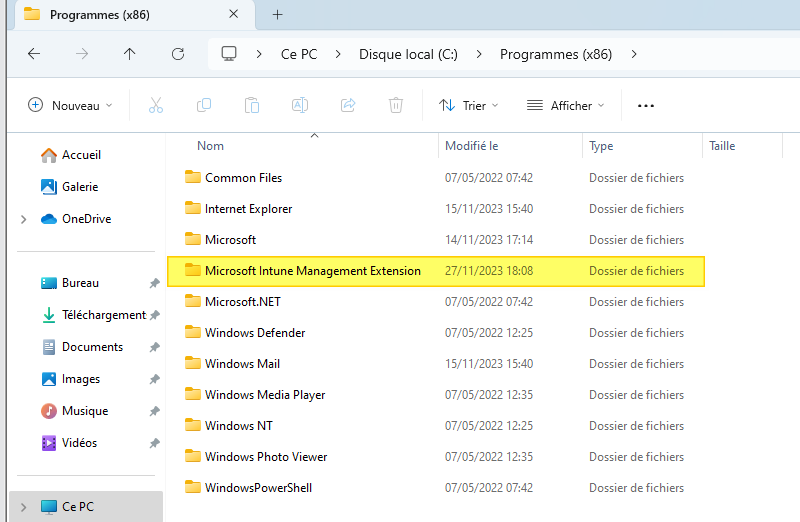
Task: Click the Rename icon in toolbar
Action: click(x=300, y=105)
